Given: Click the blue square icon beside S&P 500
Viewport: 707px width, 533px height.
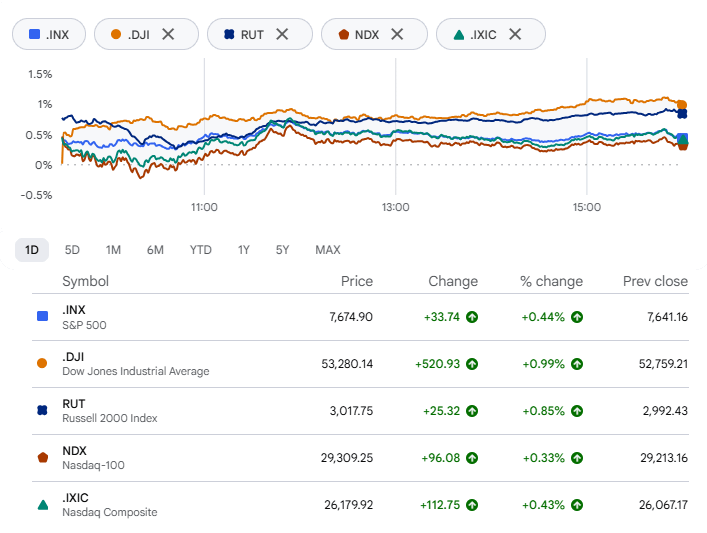Looking at the screenshot, I should tap(42, 316).
